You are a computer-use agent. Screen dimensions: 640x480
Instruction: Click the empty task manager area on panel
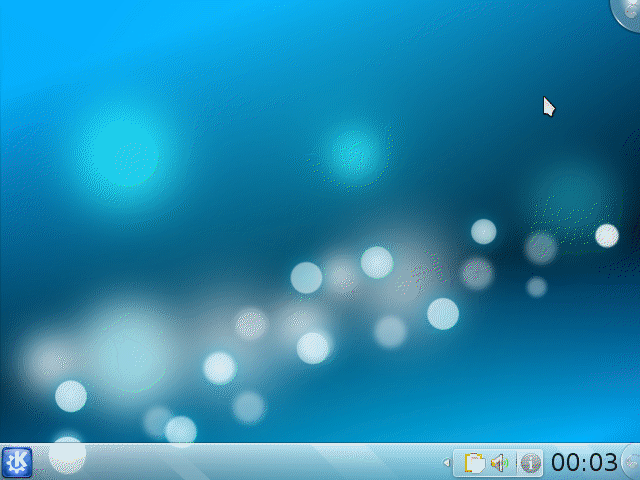pos(250,463)
